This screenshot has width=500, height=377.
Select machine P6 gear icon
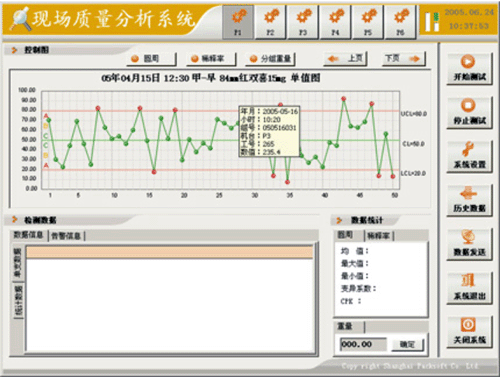pos(401,16)
